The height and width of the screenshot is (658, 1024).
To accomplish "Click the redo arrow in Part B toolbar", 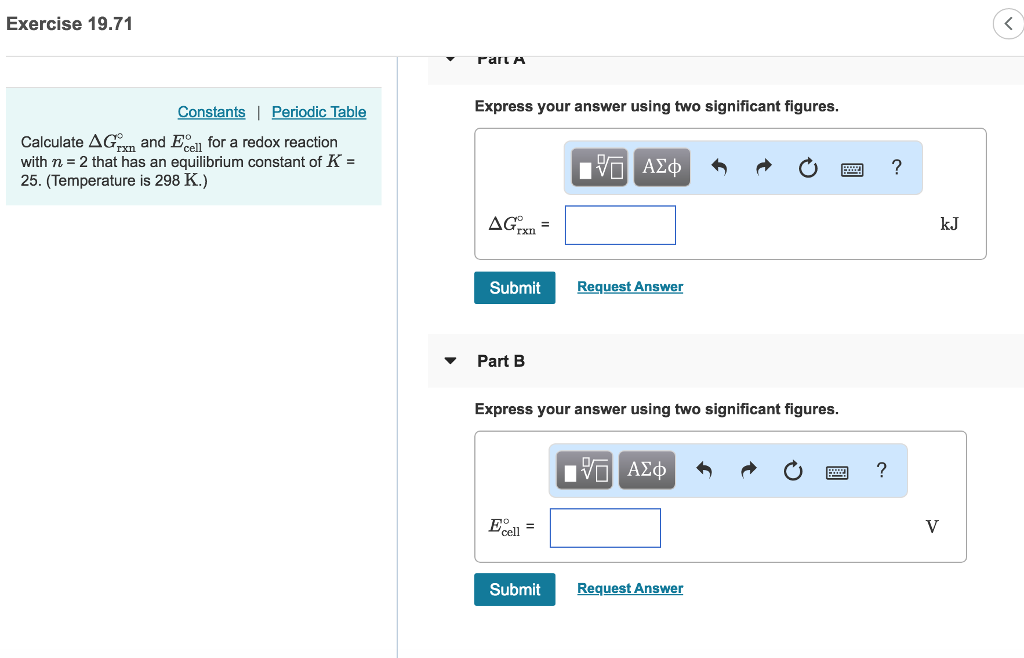I will click(748, 470).
